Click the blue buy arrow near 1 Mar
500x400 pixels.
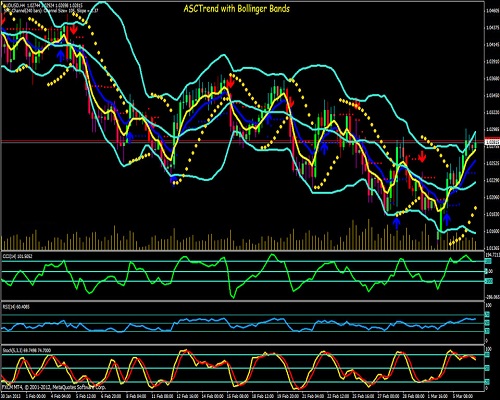[447, 219]
